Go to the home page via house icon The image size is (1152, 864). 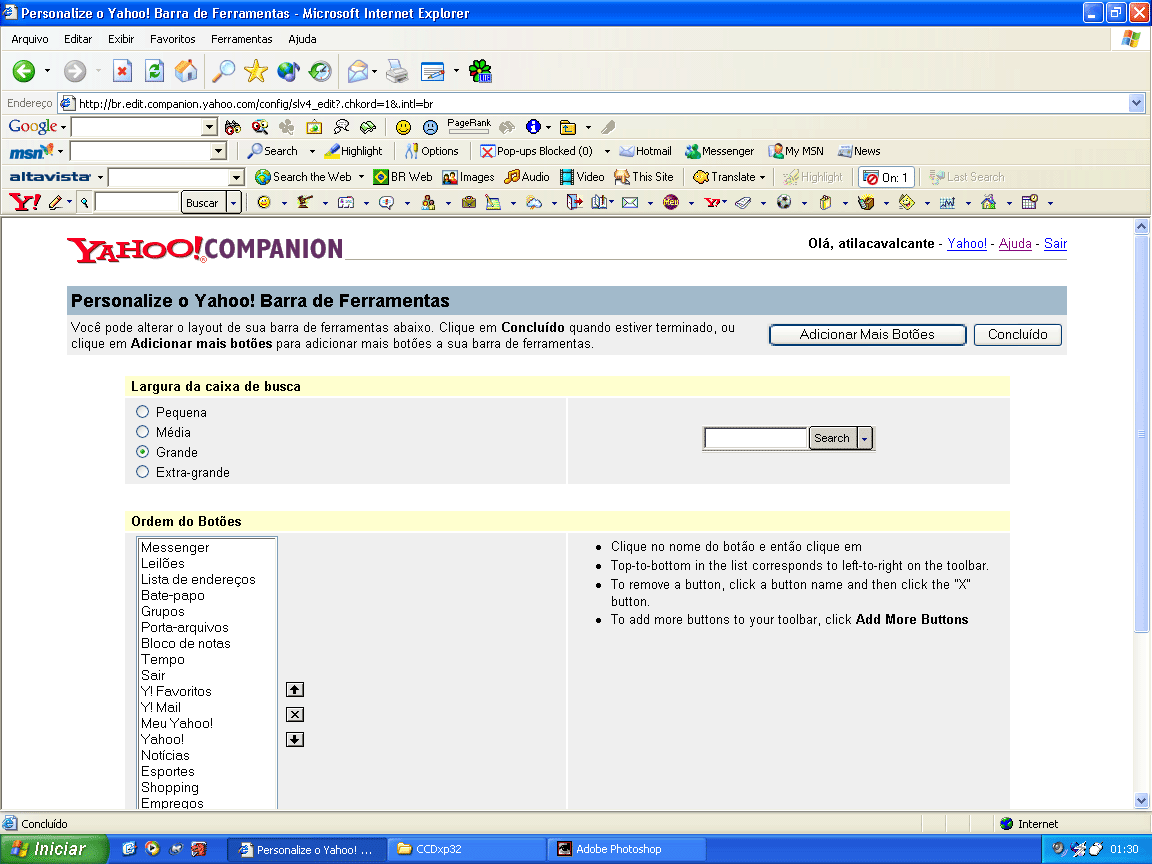click(x=186, y=71)
